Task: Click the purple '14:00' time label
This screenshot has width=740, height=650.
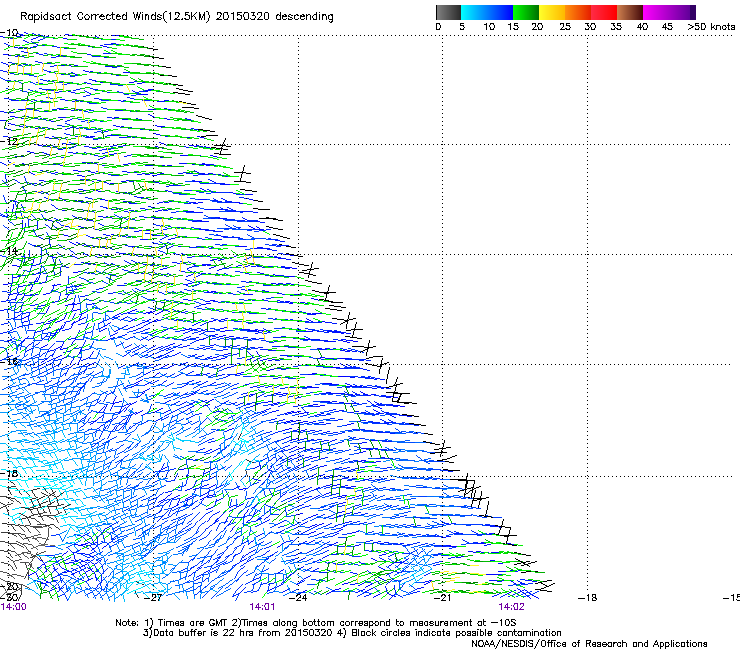Action: click(14, 607)
